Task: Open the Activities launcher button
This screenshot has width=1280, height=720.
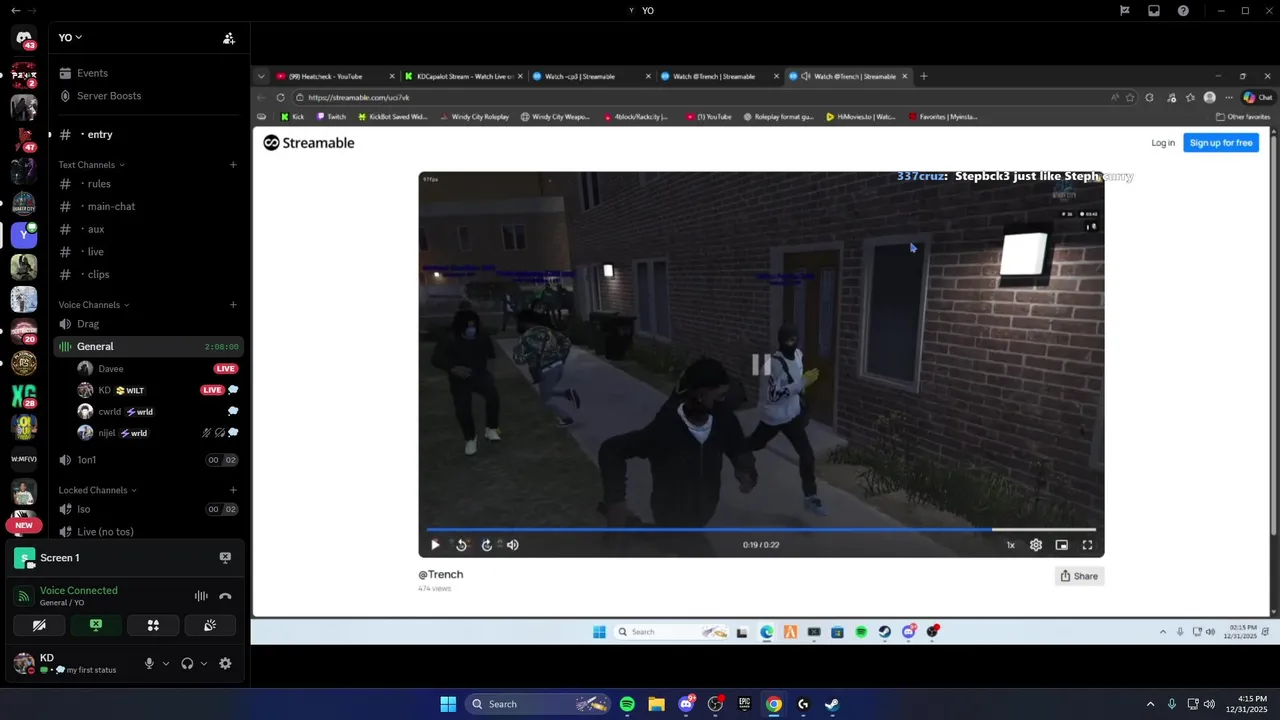Action: (x=153, y=625)
